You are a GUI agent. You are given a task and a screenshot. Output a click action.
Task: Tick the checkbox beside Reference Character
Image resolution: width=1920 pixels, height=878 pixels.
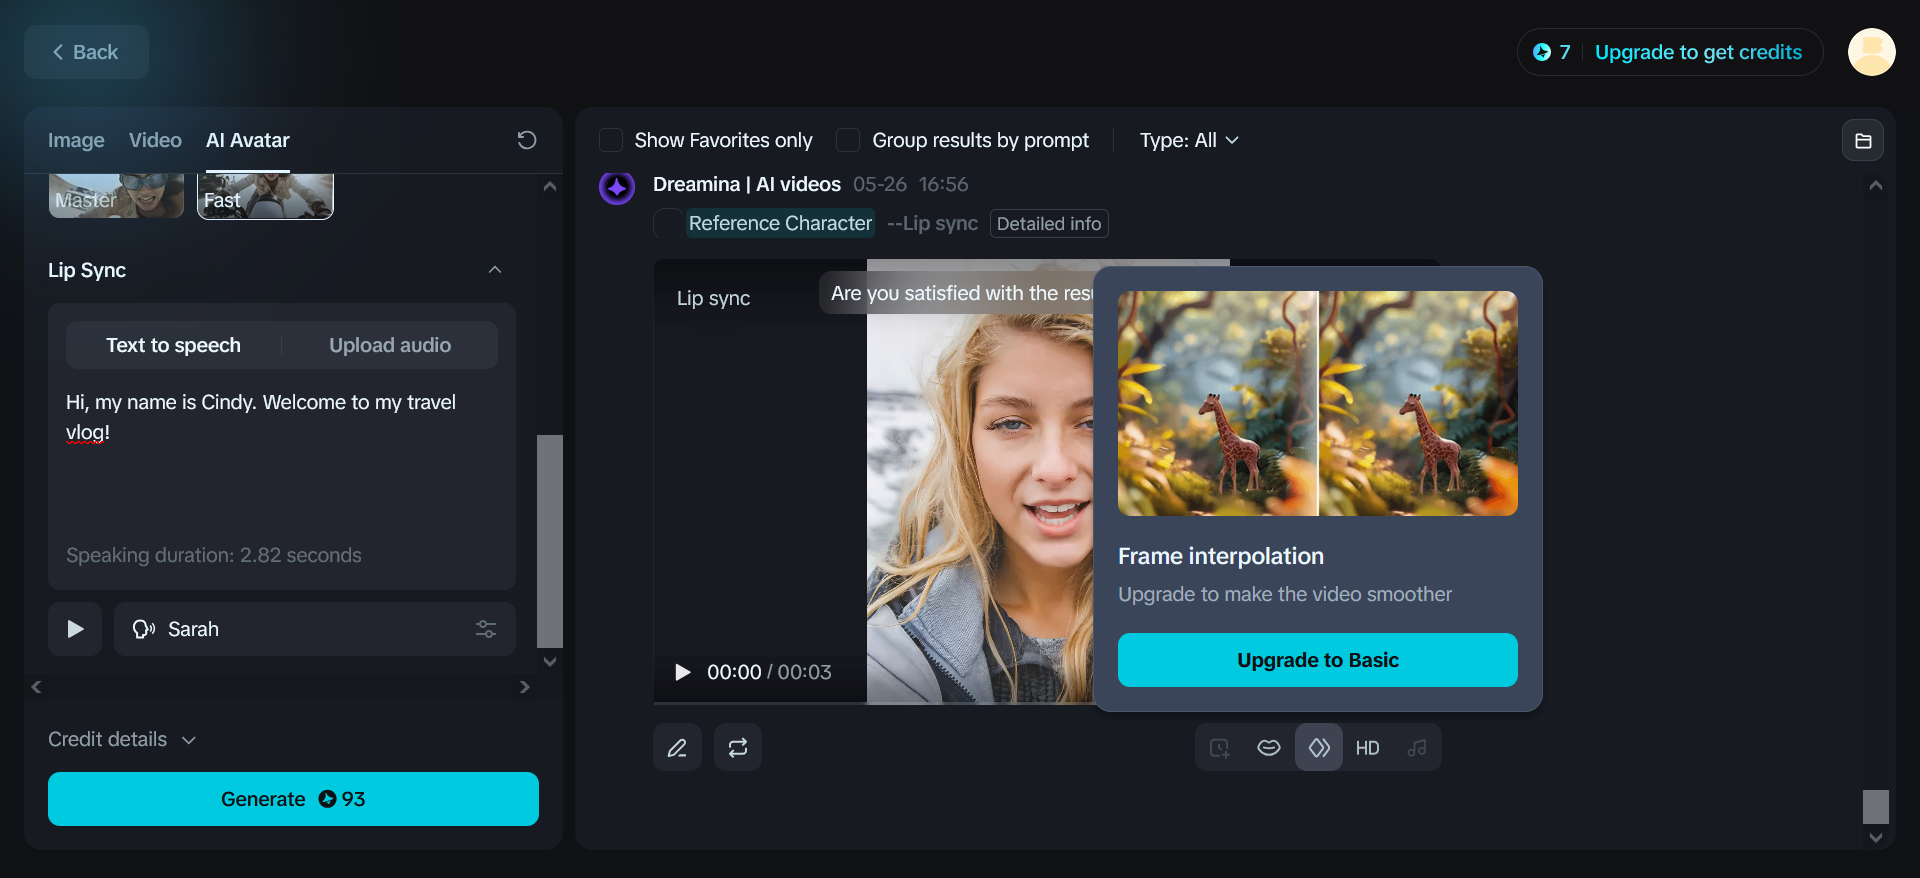pos(668,223)
